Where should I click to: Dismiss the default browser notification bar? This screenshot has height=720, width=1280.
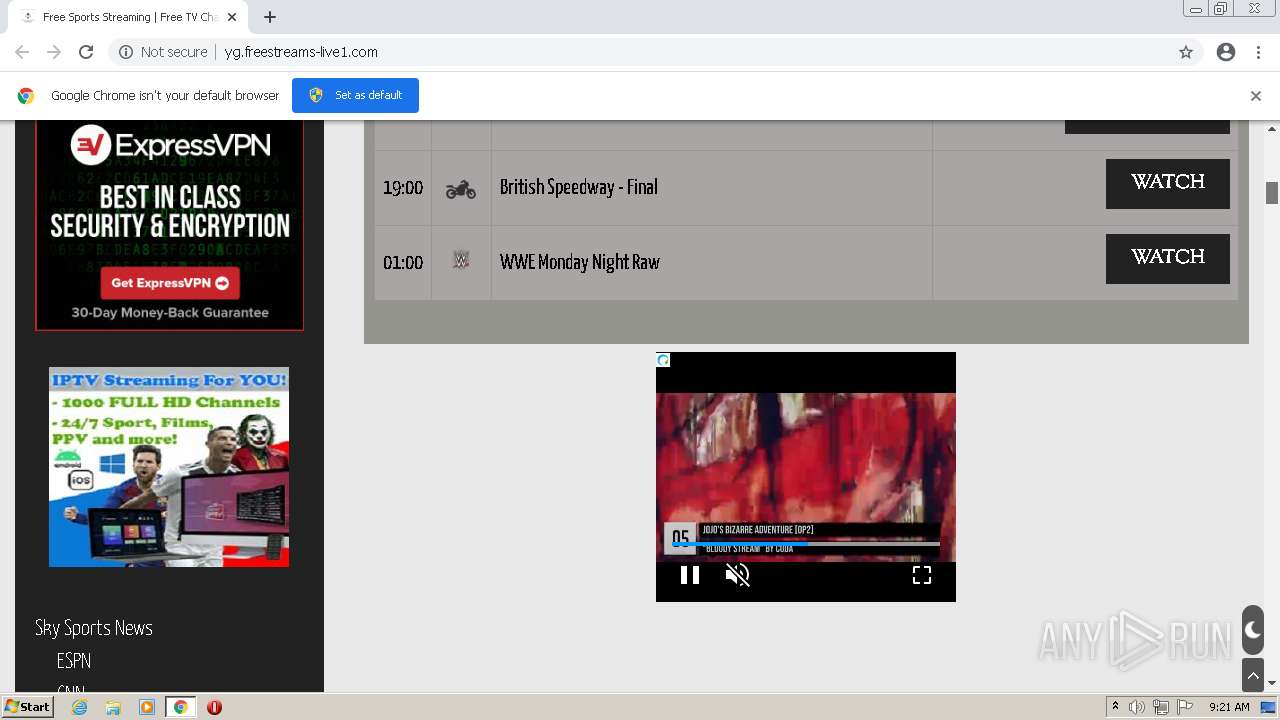coord(1256,96)
